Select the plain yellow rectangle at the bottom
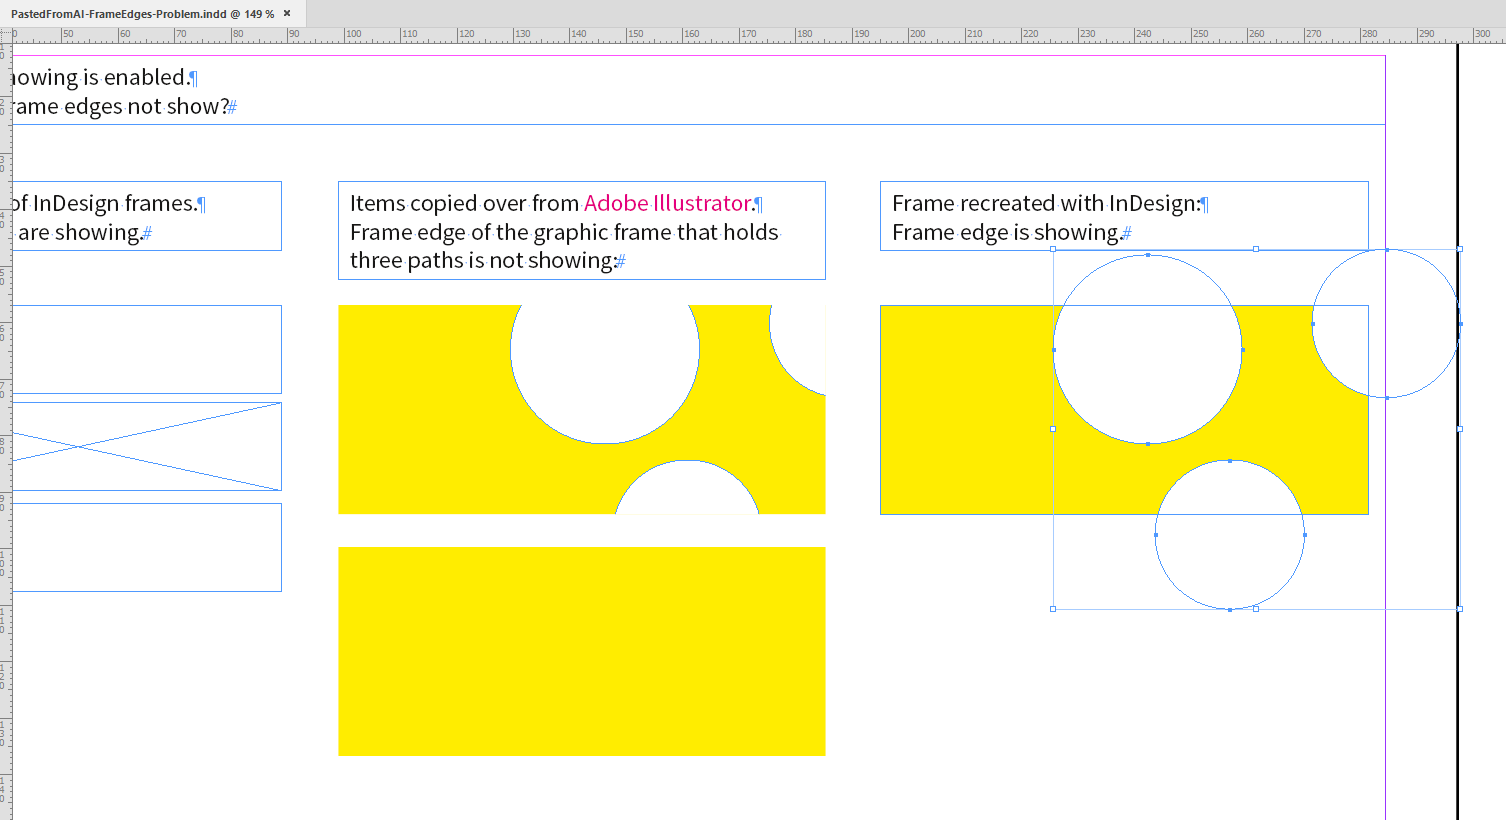The width and height of the screenshot is (1506, 820). pyautogui.click(x=582, y=650)
